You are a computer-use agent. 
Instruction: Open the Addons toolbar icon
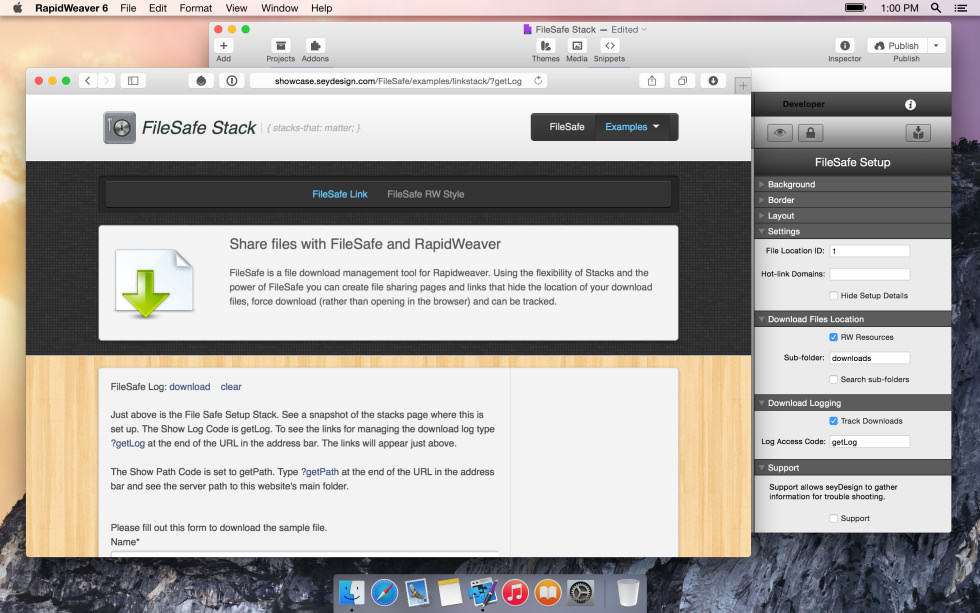315,46
